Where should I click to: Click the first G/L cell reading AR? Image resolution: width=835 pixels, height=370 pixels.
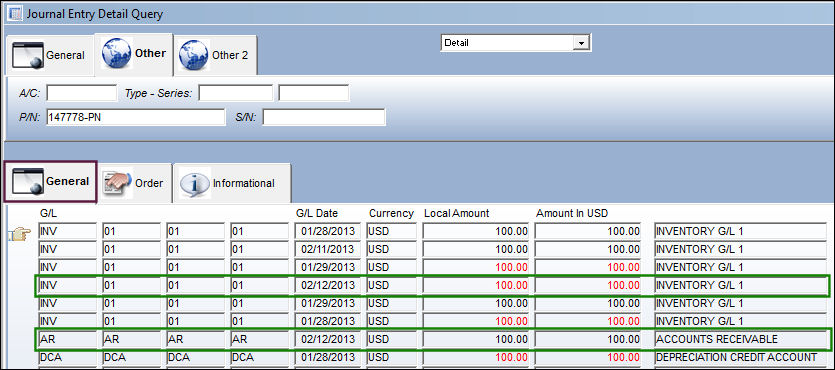tap(68, 340)
